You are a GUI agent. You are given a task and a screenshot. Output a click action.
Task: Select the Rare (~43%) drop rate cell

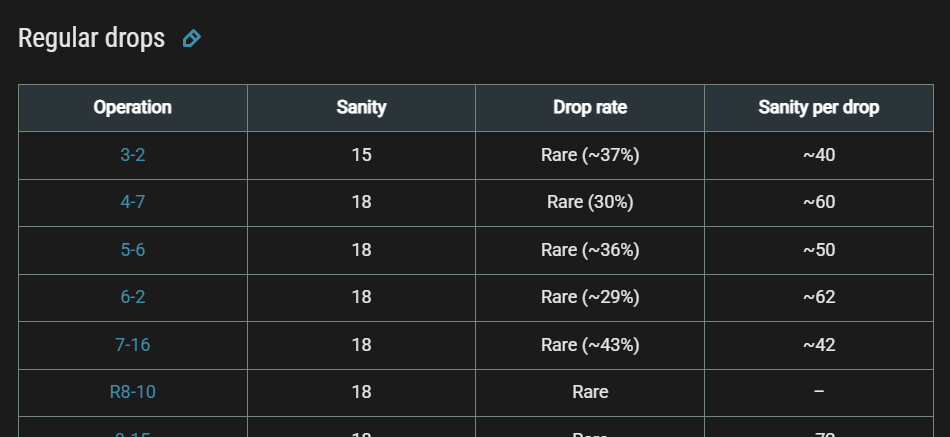[x=590, y=345]
